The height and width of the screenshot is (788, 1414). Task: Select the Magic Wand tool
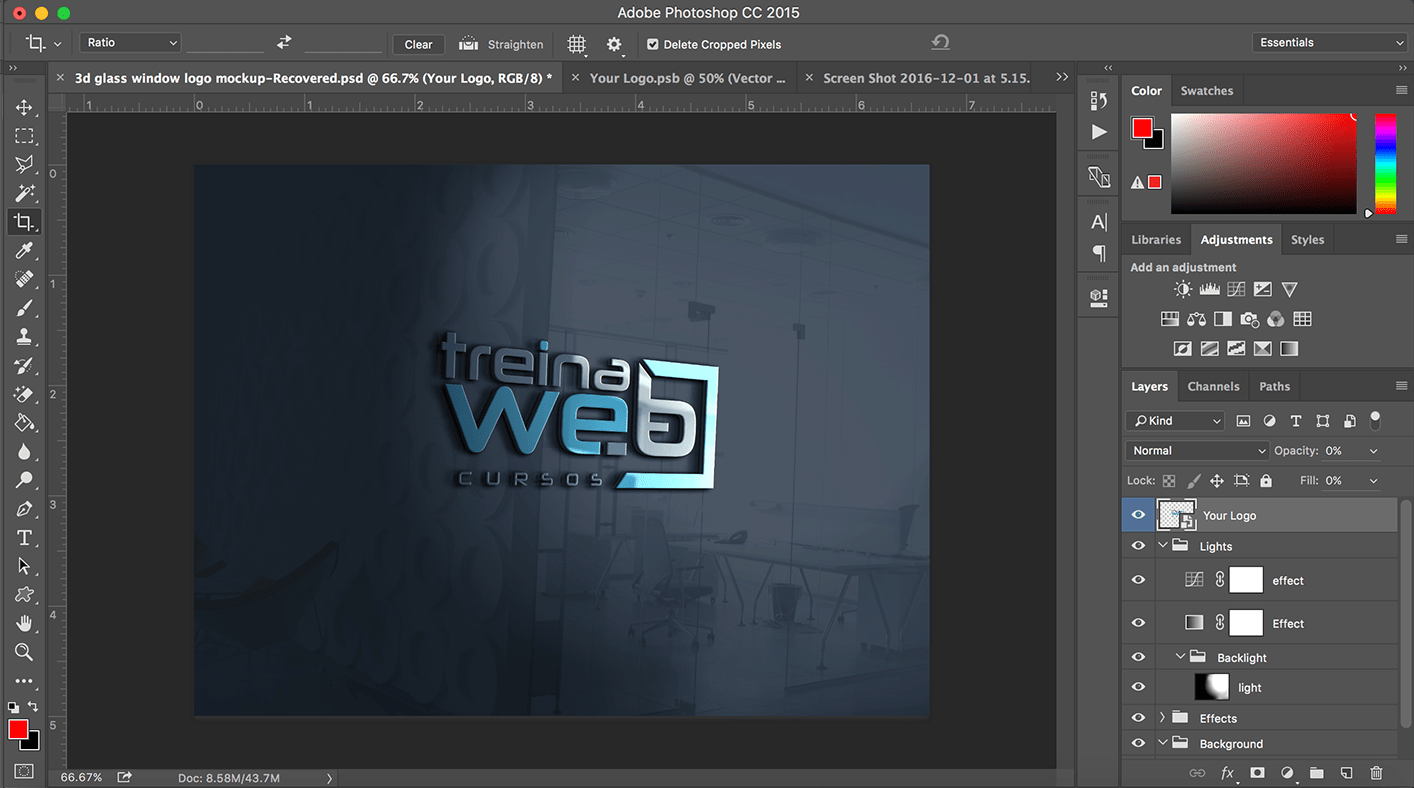pos(24,193)
